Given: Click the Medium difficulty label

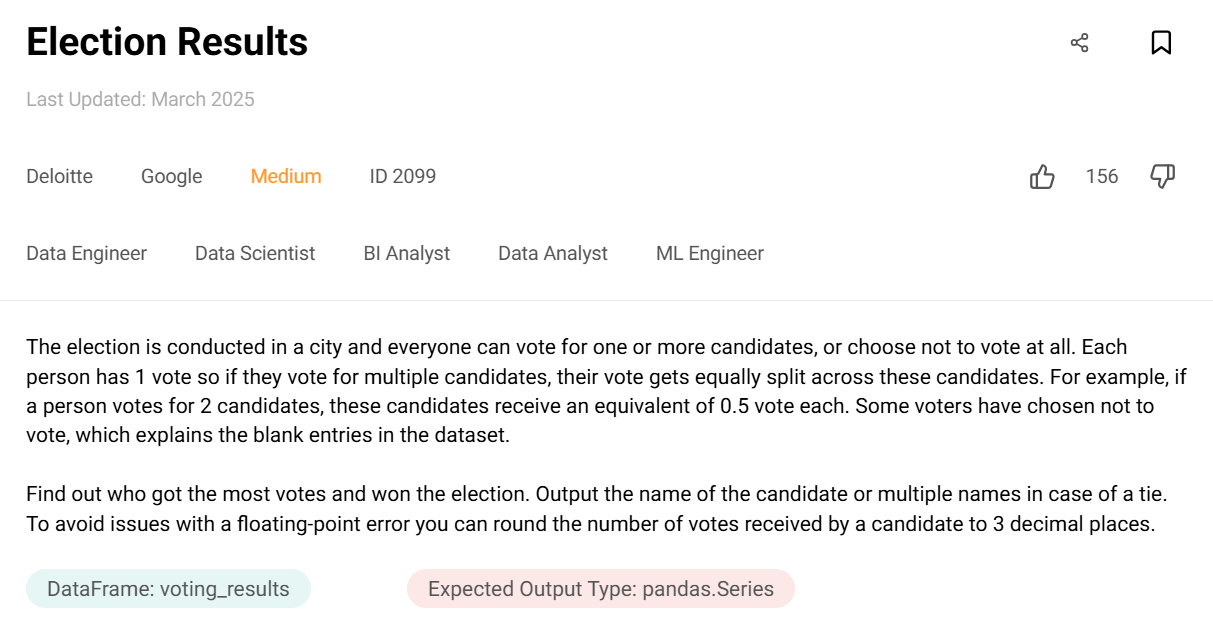Looking at the screenshot, I should point(286,177).
